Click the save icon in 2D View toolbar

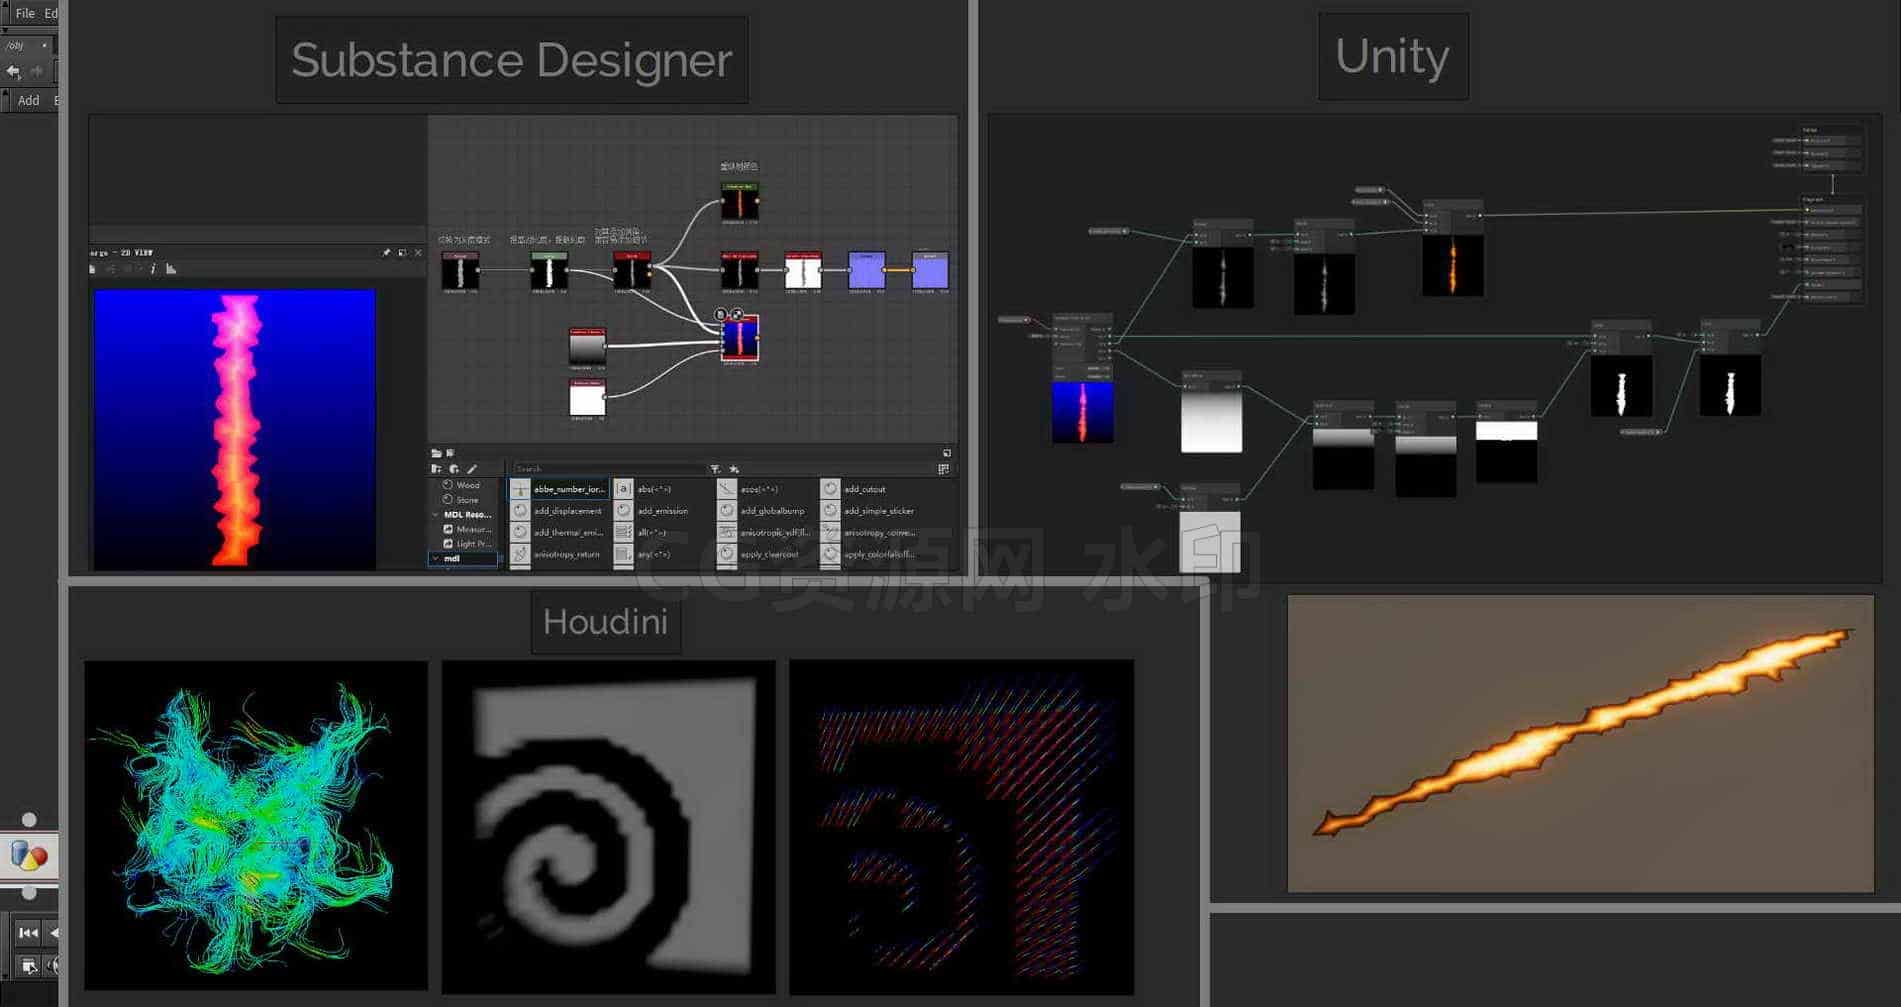tap(93, 269)
